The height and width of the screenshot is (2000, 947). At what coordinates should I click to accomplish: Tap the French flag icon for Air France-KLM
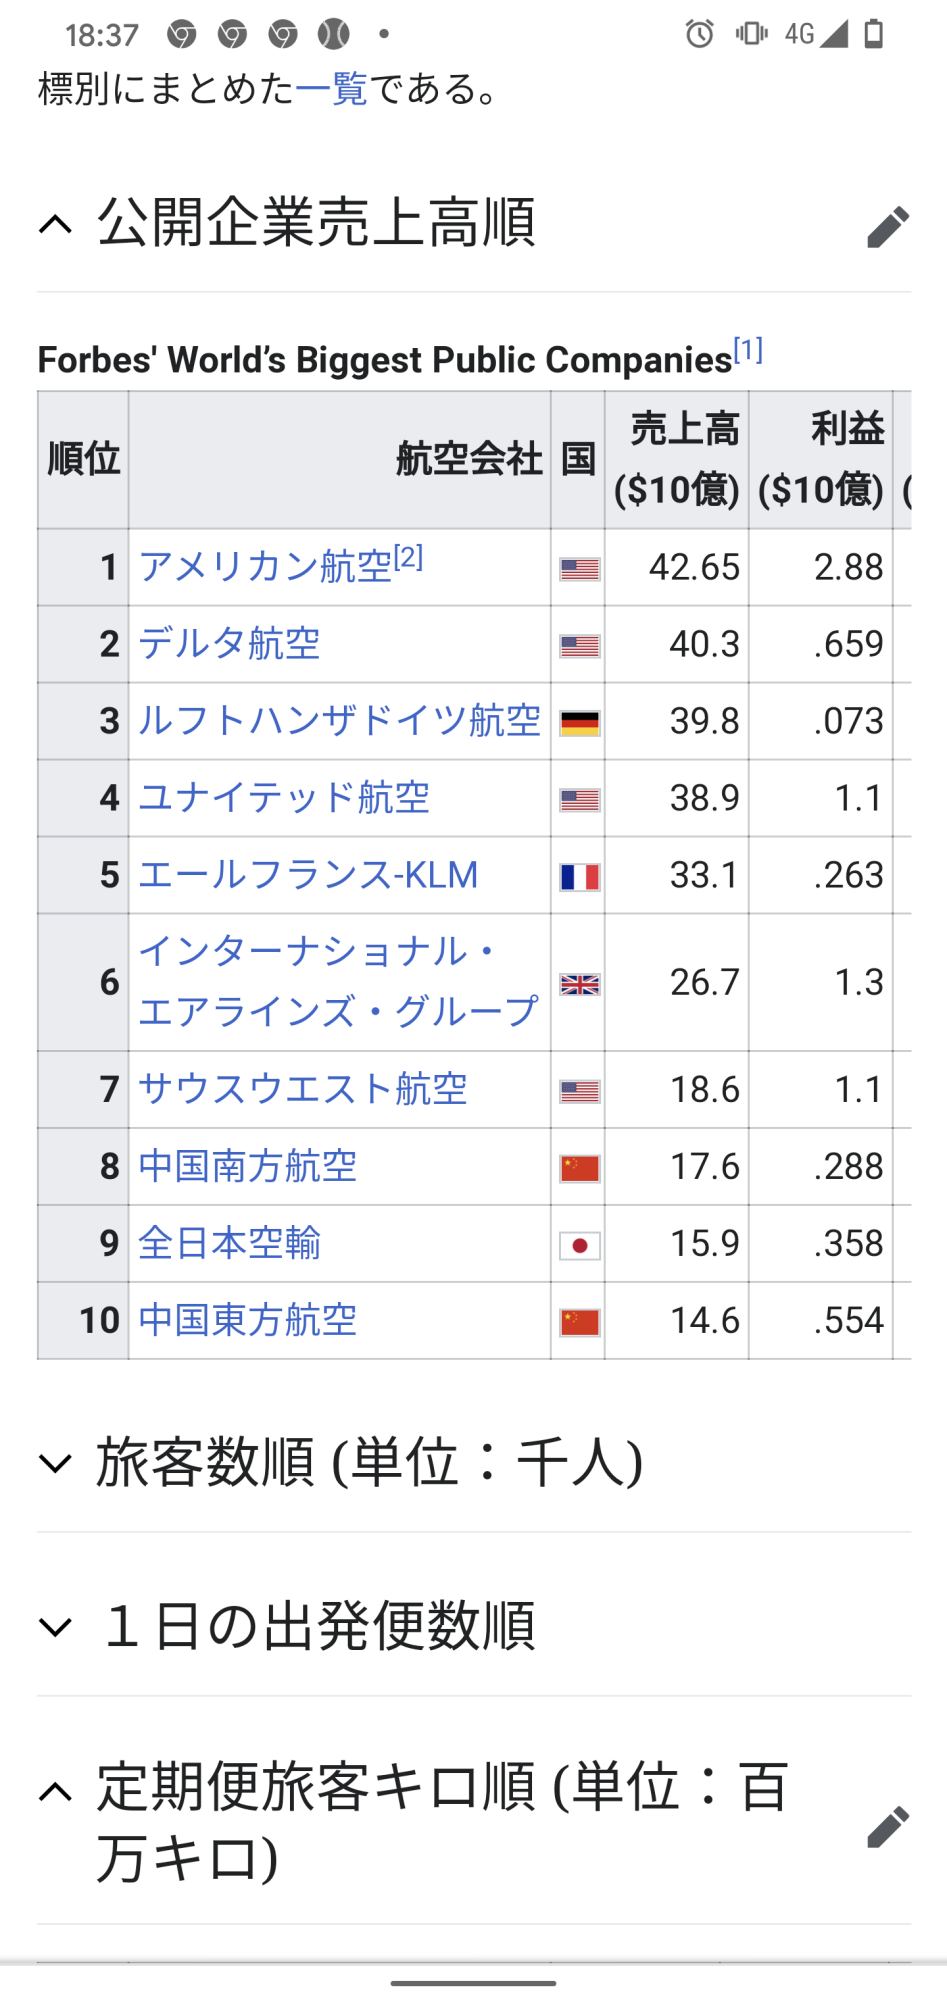click(x=579, y=877)
